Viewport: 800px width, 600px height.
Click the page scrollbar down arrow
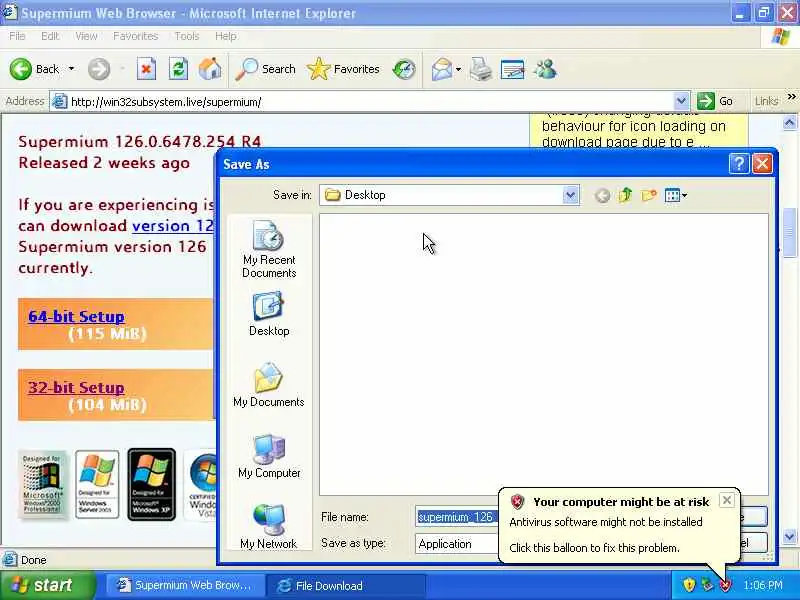coord(790,536)
